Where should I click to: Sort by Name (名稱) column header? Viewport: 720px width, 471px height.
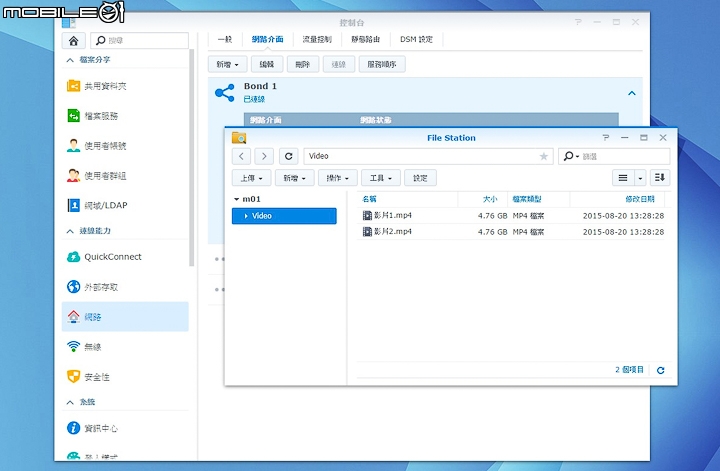coord(370,199)
